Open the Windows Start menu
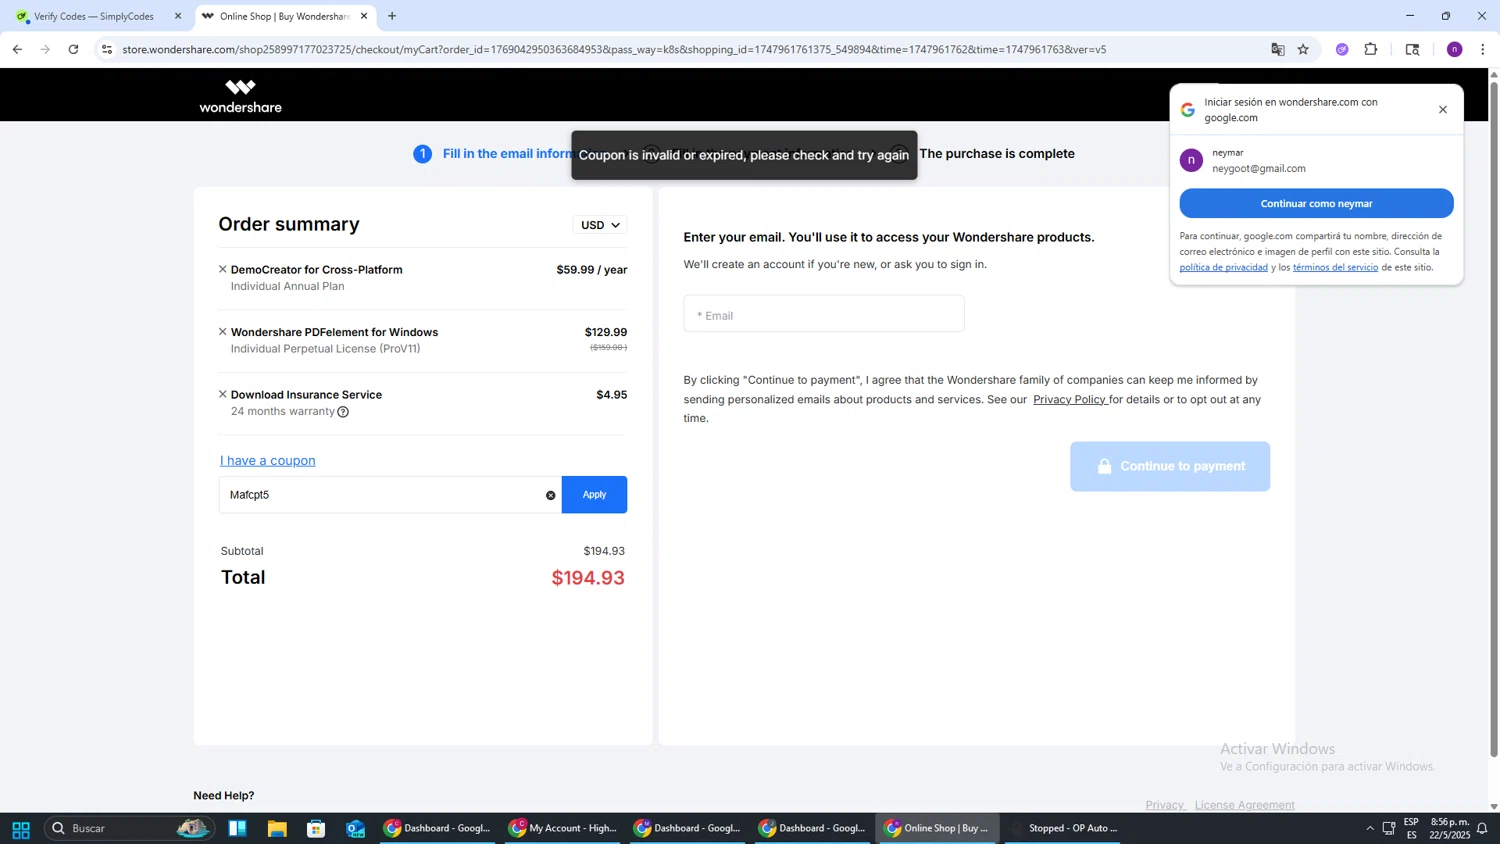Screen dimensions: 1500x844 pyautogui.click(x=20, y=828)
